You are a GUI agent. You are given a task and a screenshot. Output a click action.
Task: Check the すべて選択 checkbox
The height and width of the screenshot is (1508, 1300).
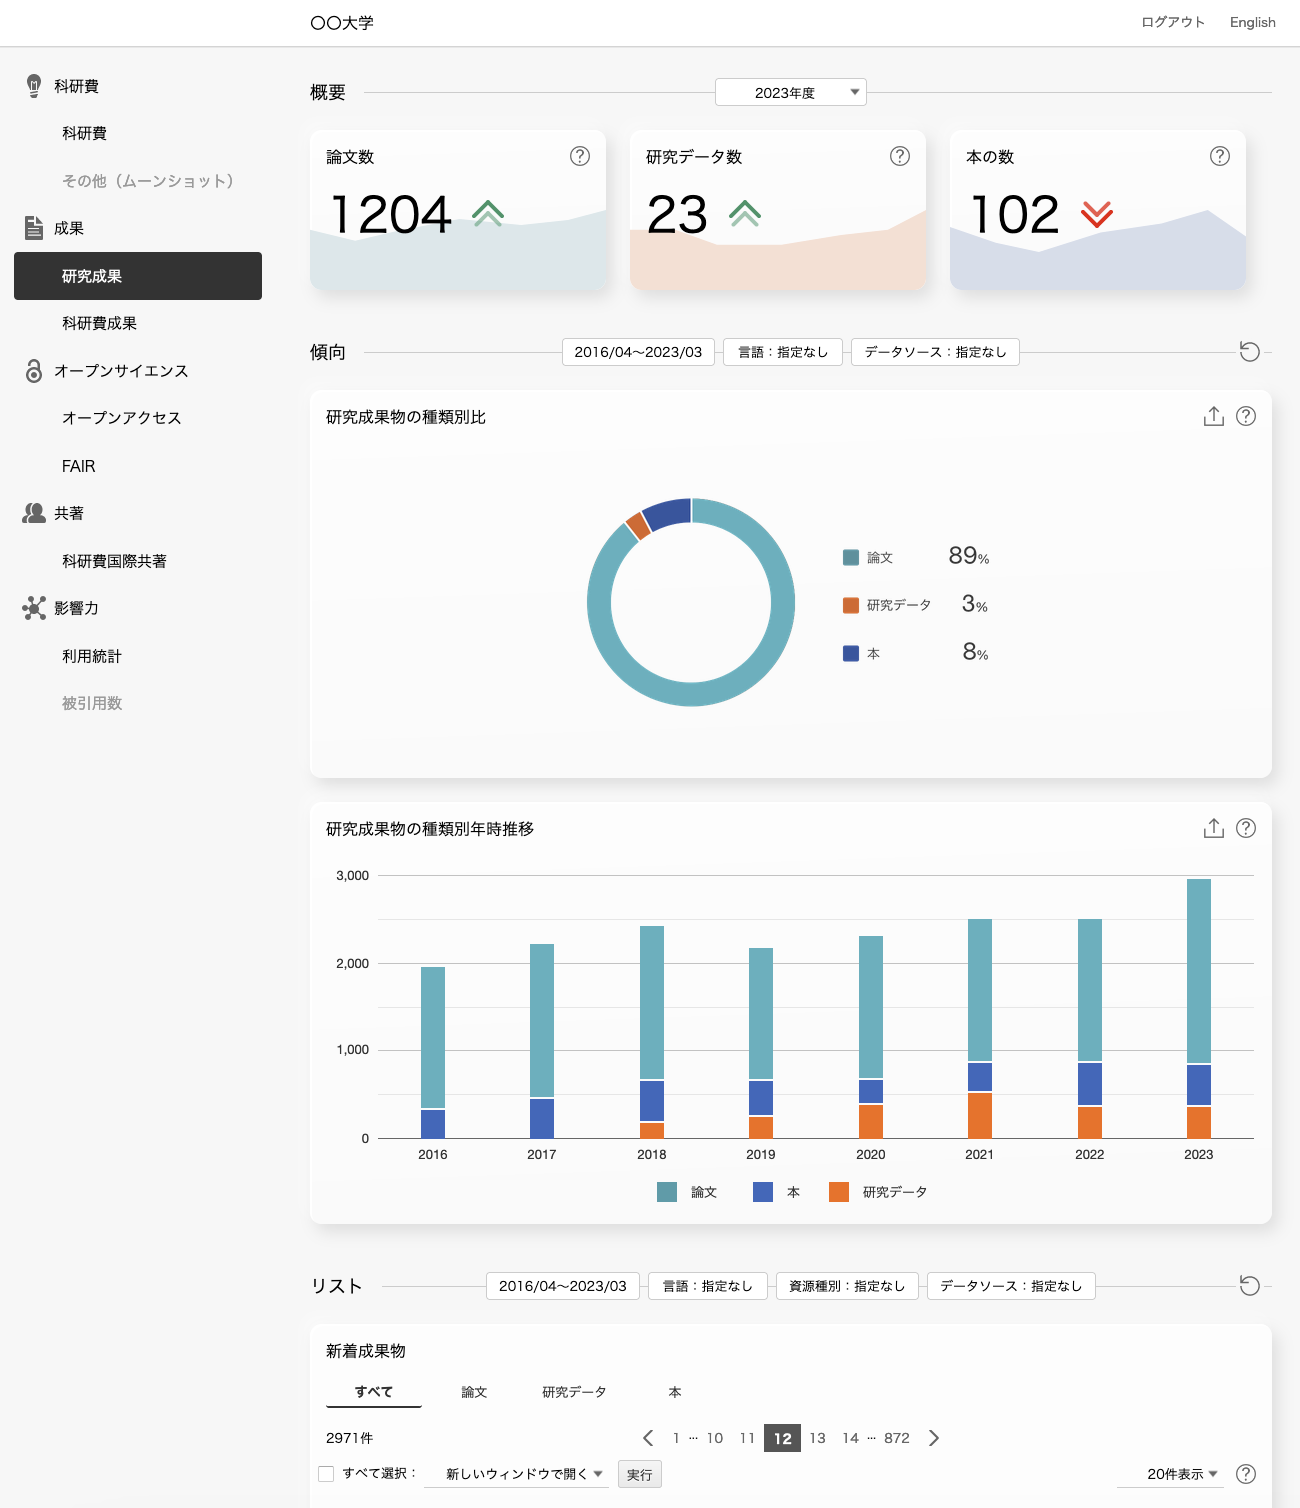tap(326, 1474)
